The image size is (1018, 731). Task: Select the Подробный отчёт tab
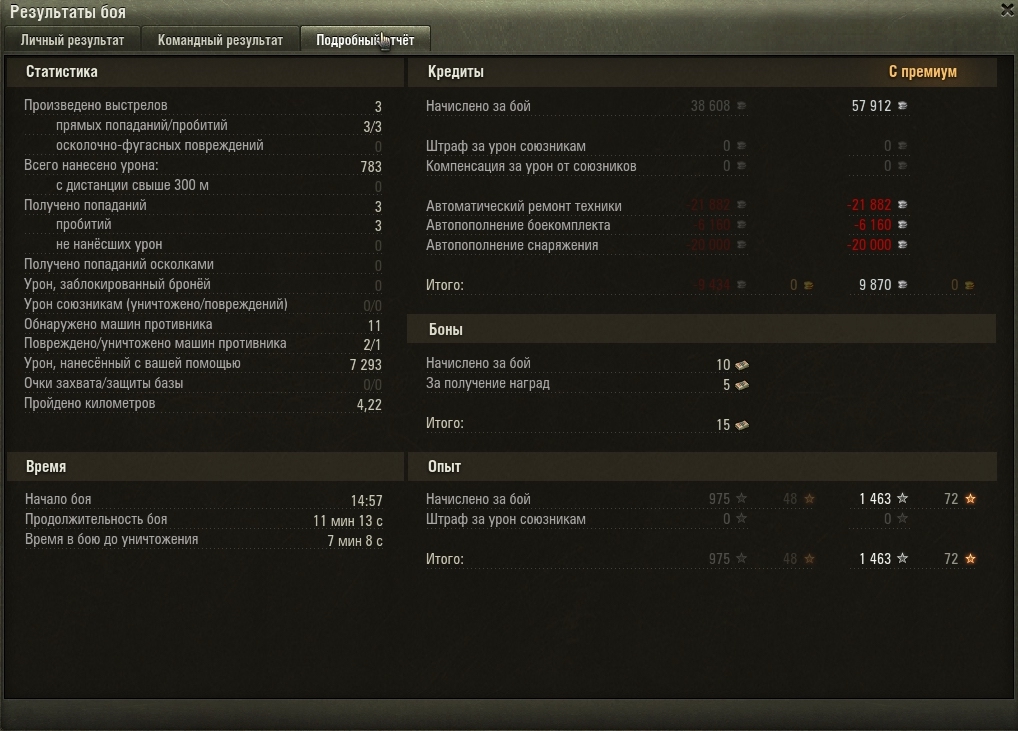point(365,40)
